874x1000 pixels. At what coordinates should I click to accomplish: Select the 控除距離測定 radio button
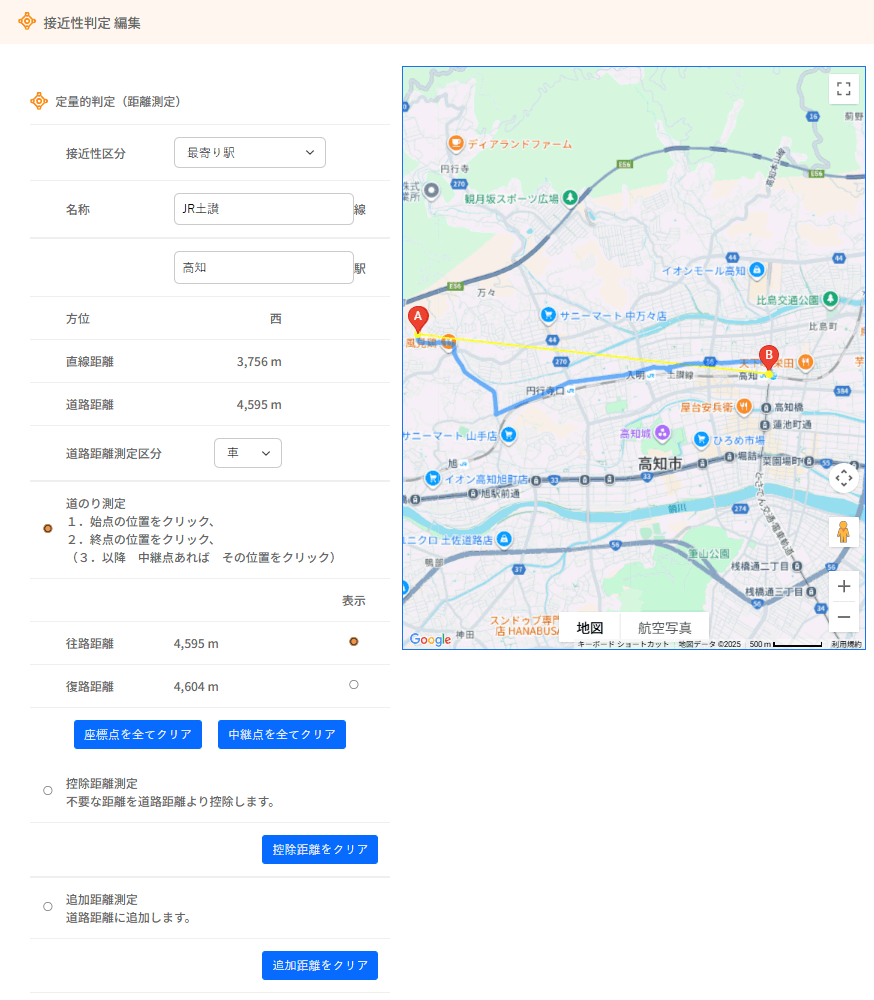click(48, 791)
